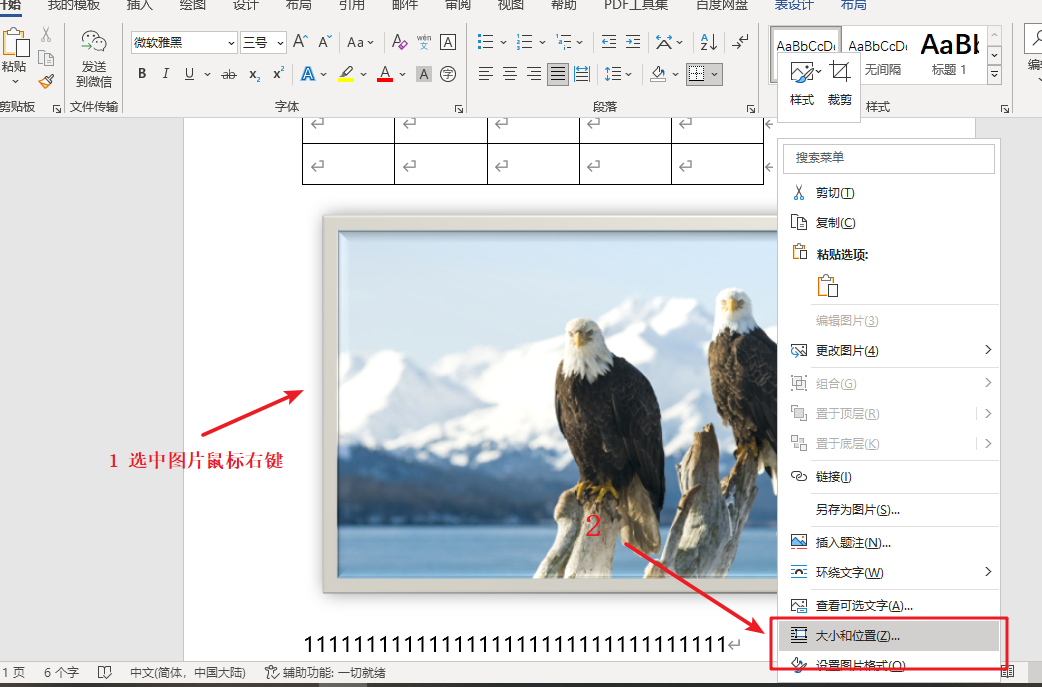Click Enclose Characters icon

pos(448,74)
